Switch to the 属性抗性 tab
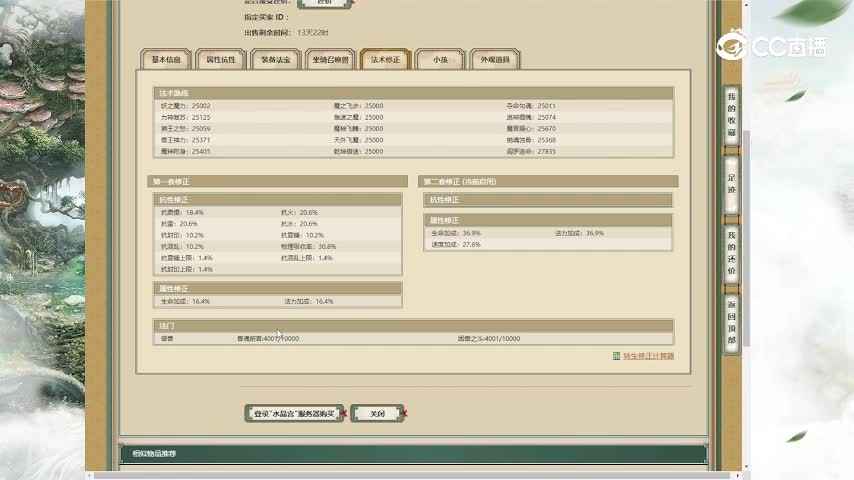Viewport: 854px width, 480px height. pyautogui.click(x=221, y=60)
